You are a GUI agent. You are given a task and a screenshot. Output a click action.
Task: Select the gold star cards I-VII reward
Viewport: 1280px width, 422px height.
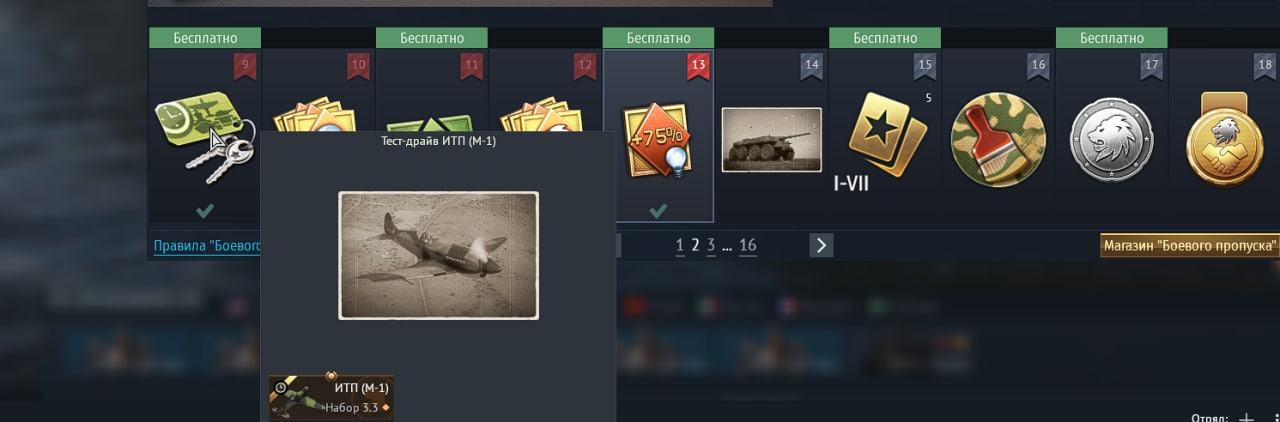click(885, 136)
